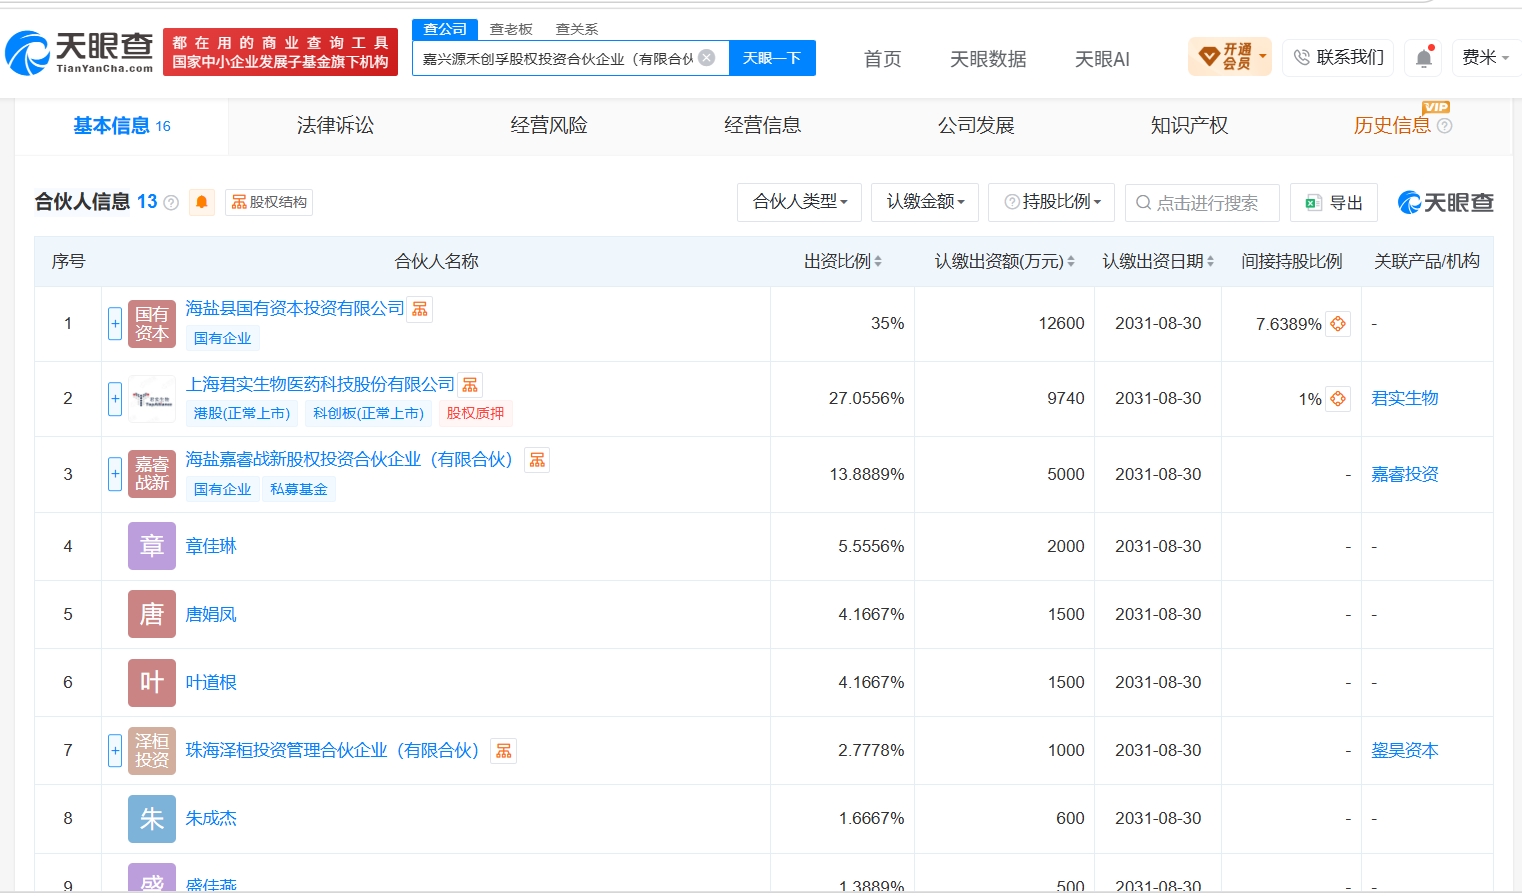Image resolution: width=1522 pixels, height=896 pixels.
Task: Open related institution link 鋆昊资本
Action: tap(1405, 750)
